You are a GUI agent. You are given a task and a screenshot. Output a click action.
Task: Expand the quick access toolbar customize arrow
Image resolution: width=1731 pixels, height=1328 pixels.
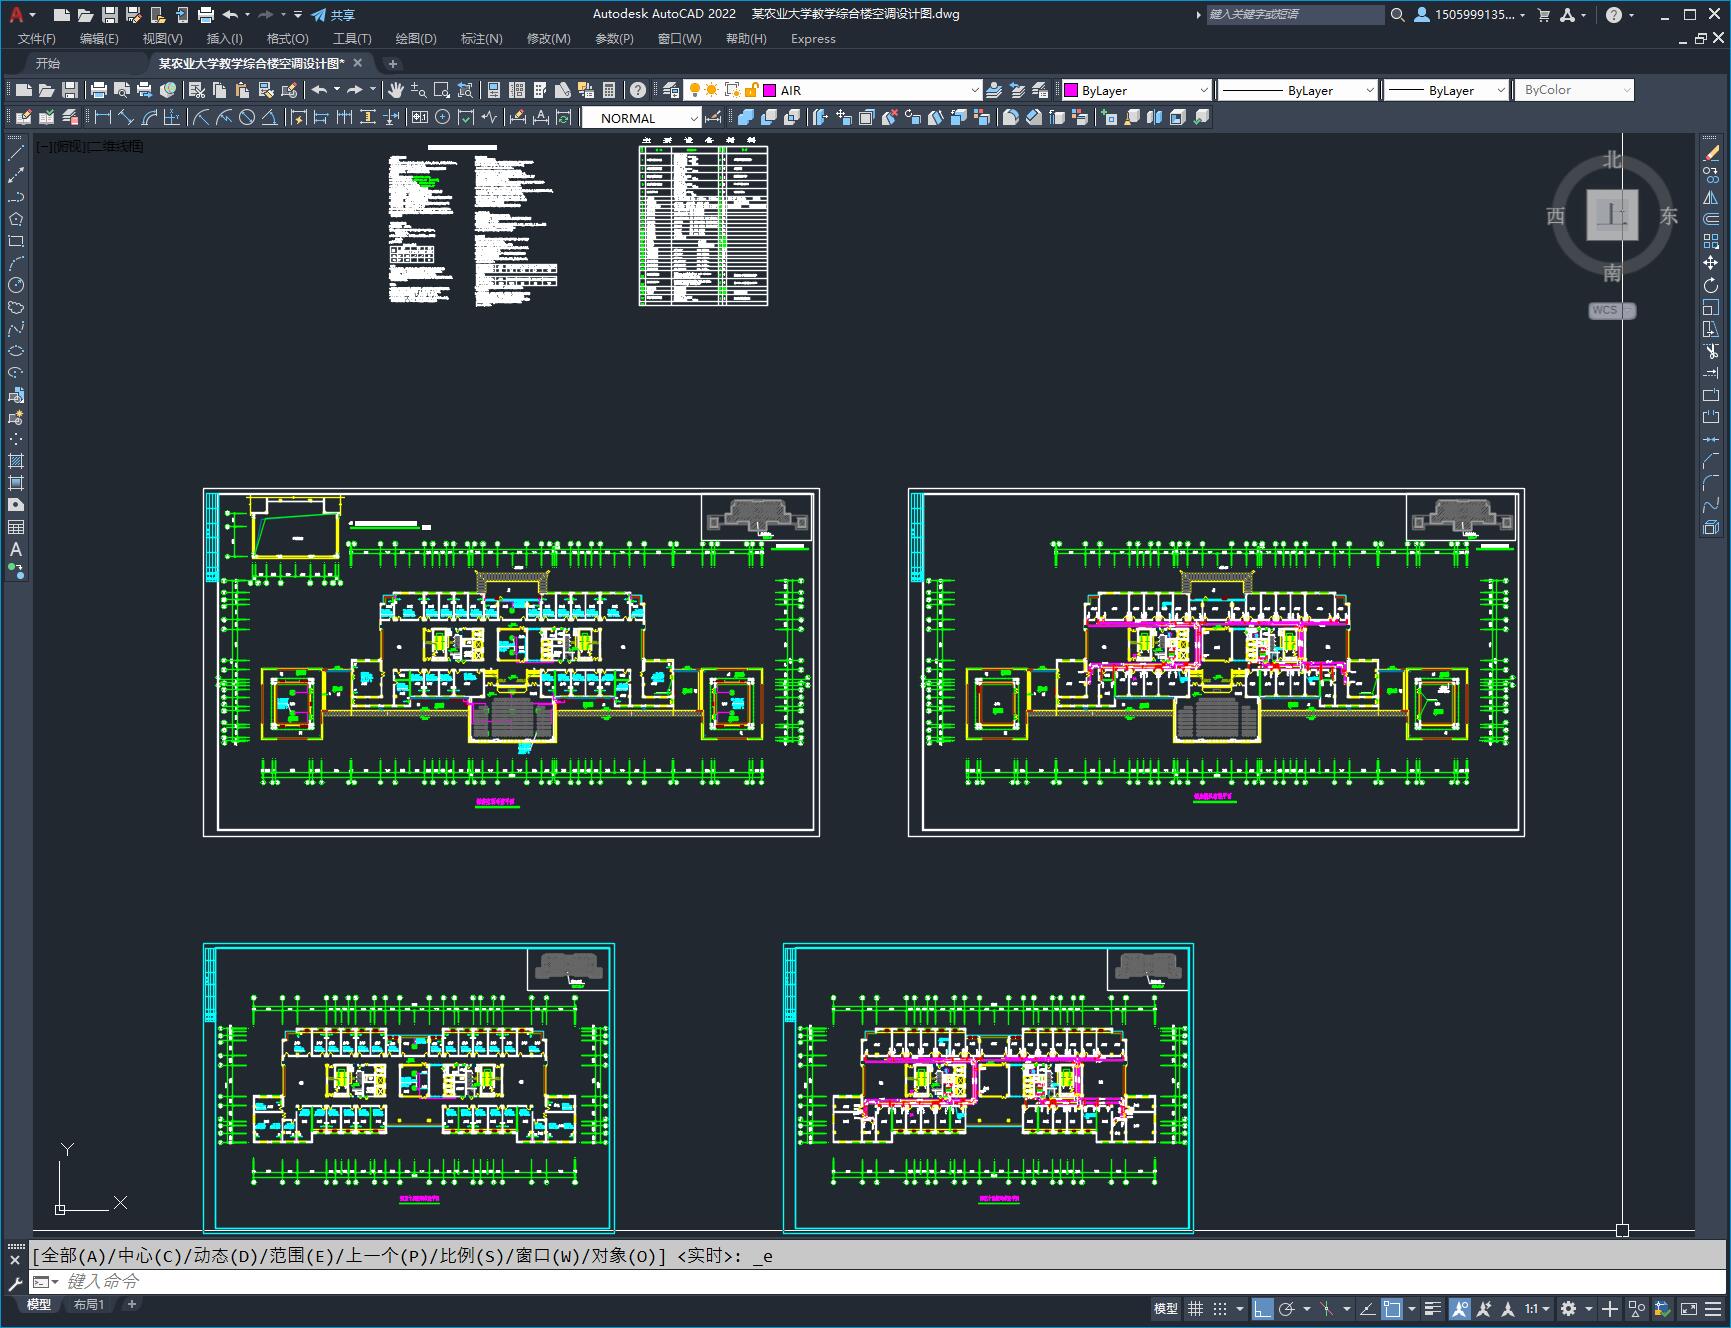coord(298,15)
